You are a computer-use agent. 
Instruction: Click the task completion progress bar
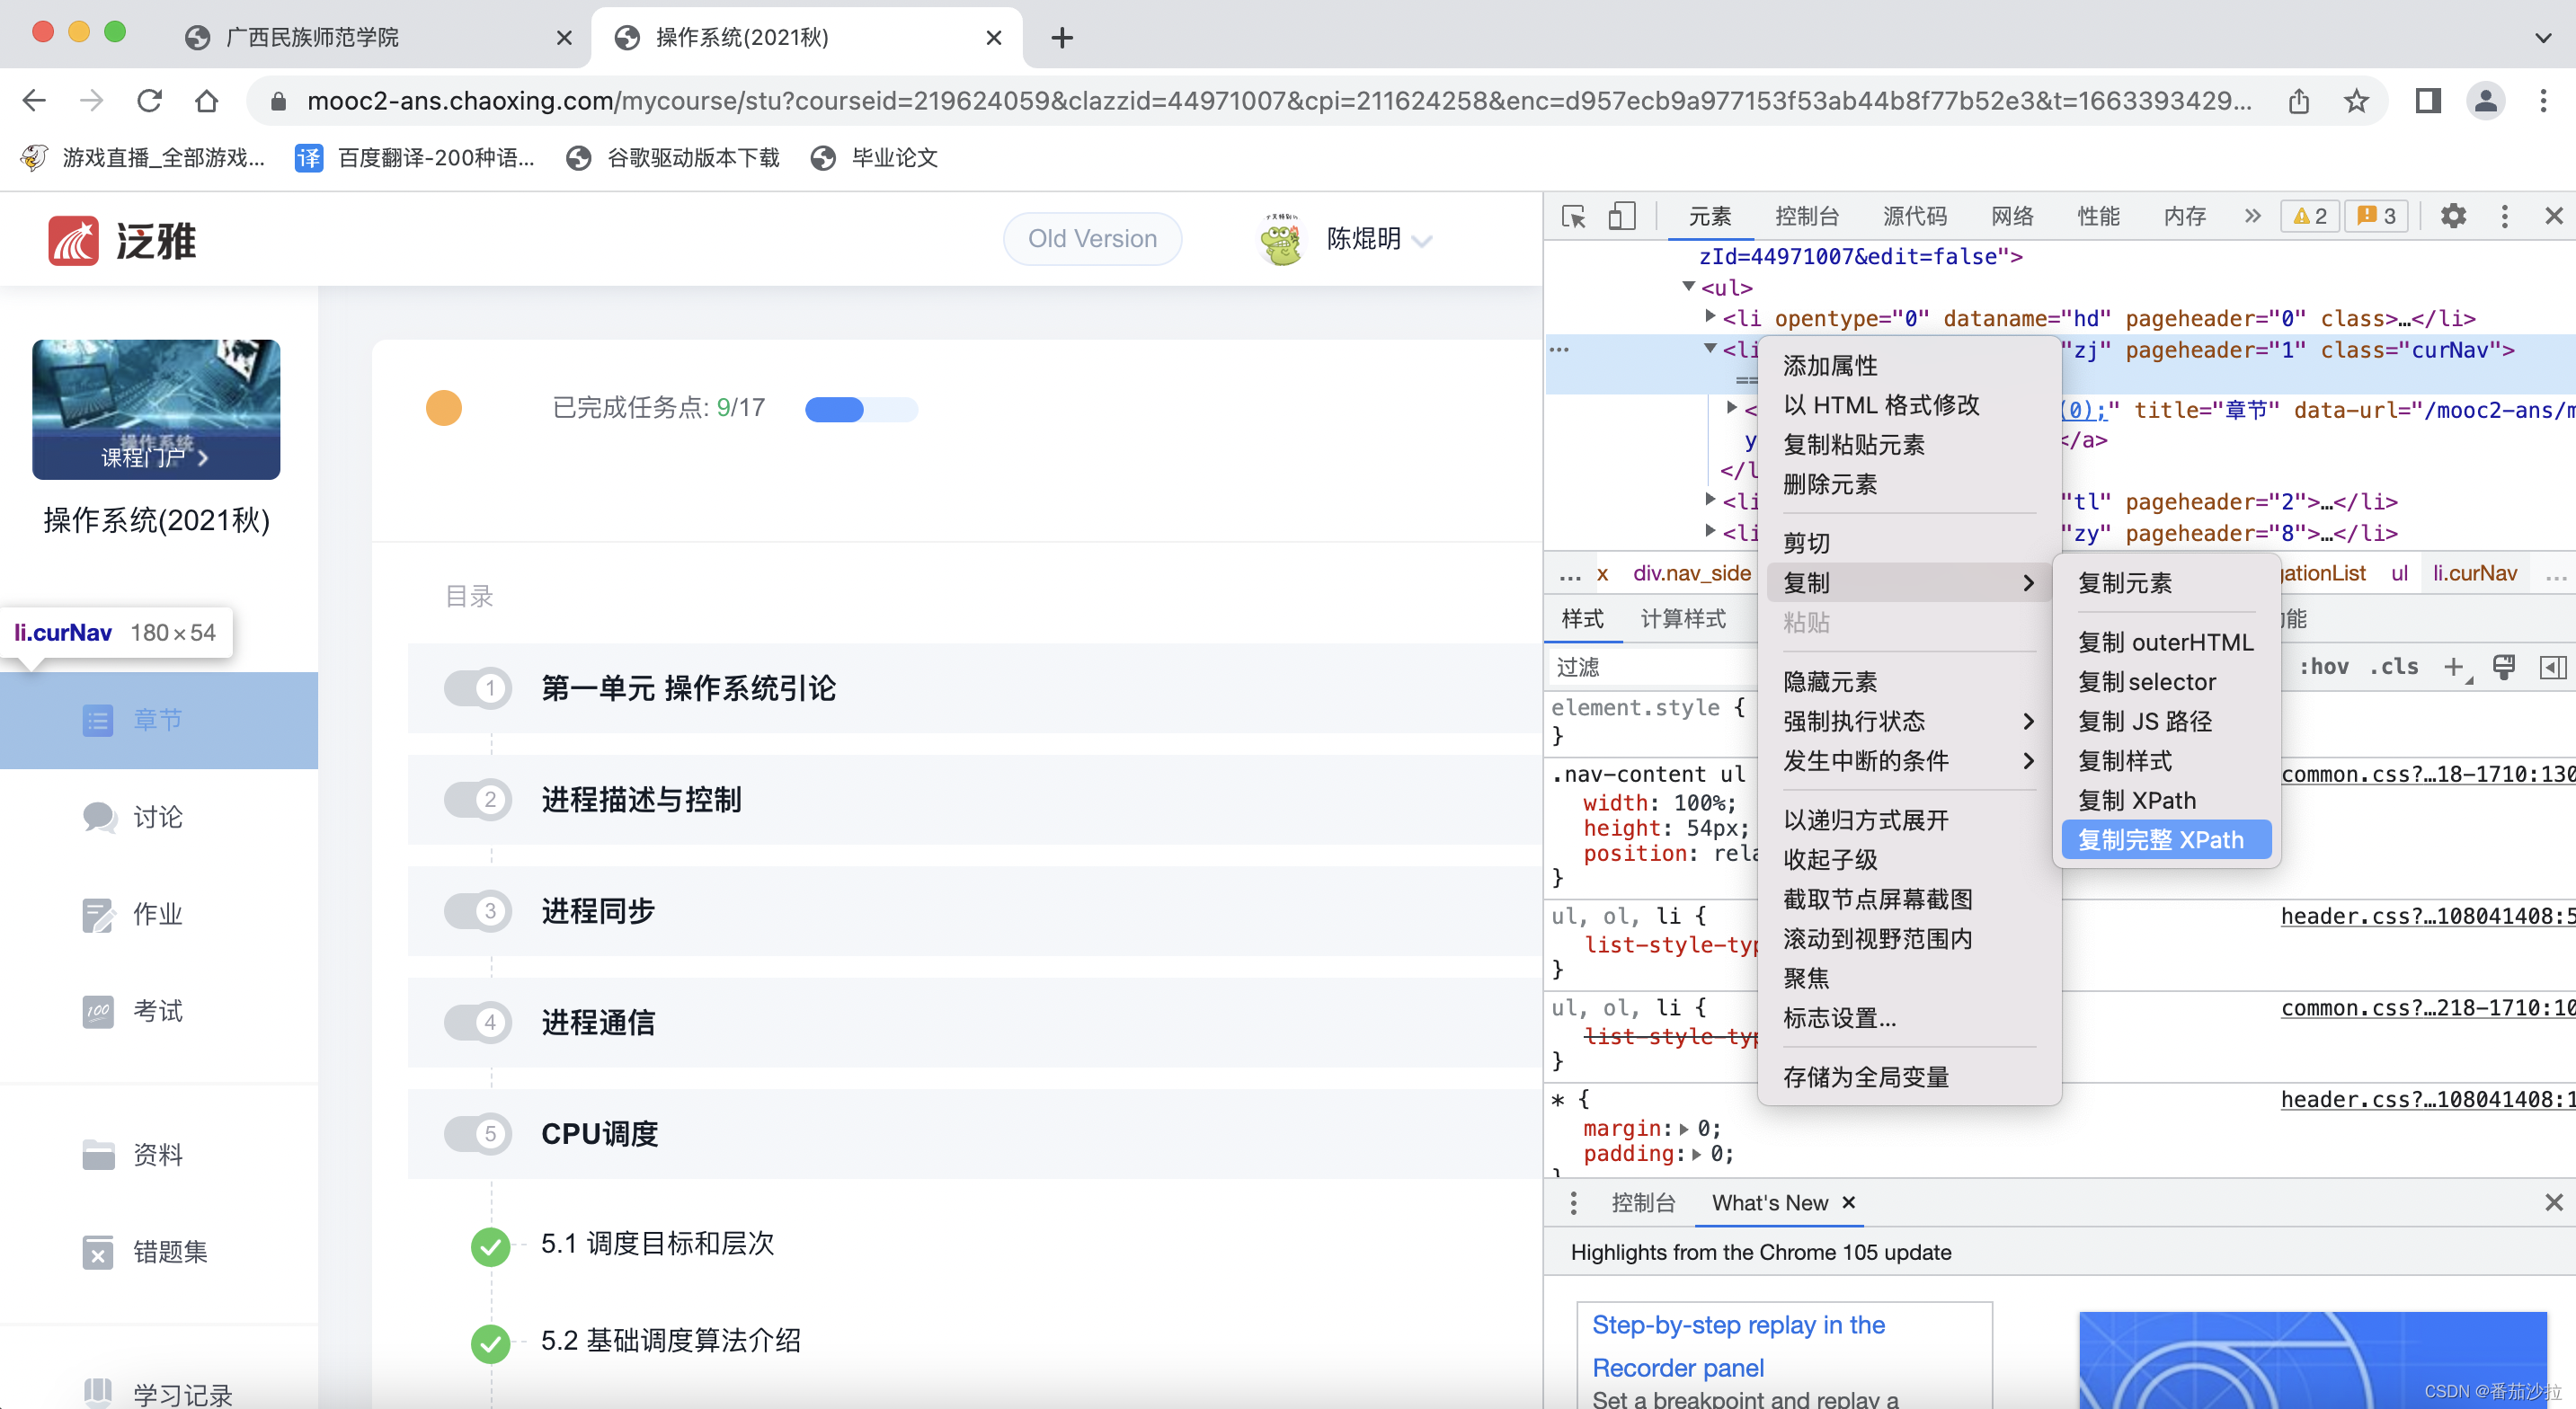tap(861, 409)
